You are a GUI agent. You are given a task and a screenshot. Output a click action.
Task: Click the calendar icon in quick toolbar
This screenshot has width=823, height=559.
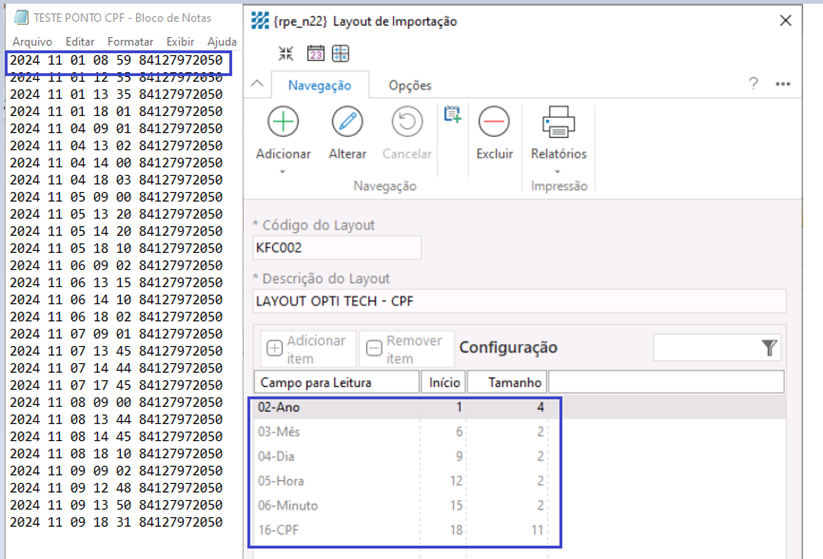(x=315, y=54)
